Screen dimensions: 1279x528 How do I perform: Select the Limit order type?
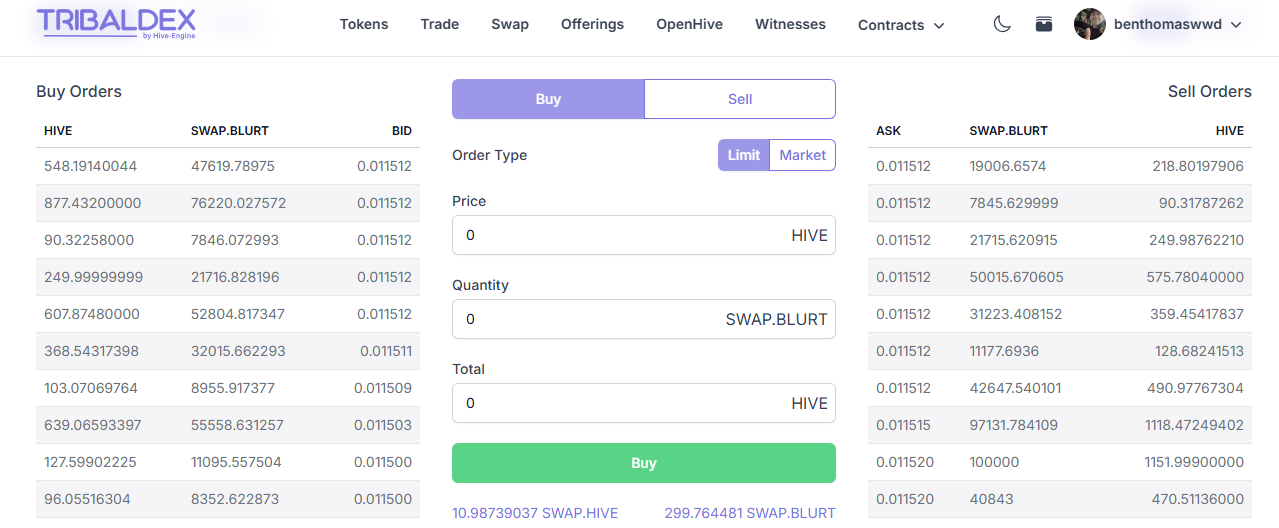click(744, 155)
